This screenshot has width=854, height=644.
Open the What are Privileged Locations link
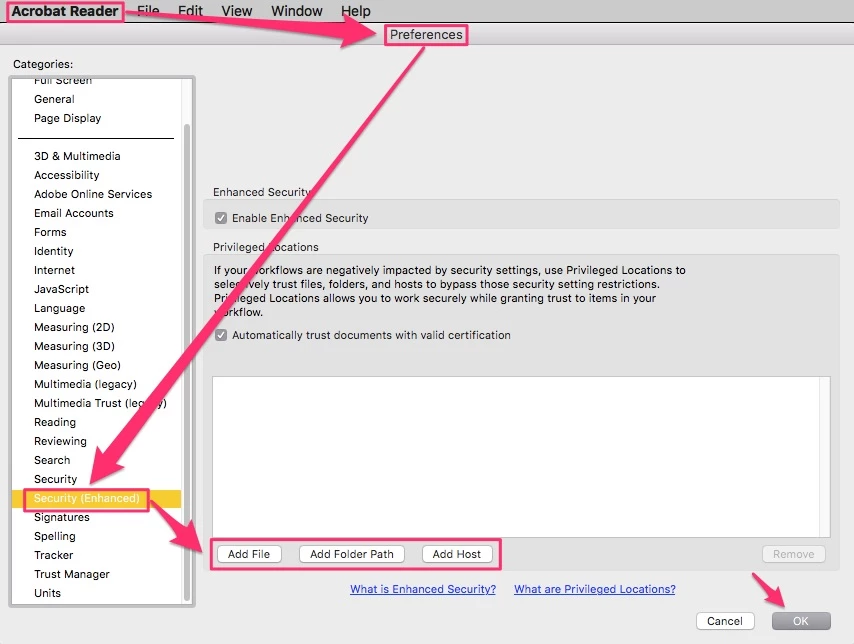(595, 589)
